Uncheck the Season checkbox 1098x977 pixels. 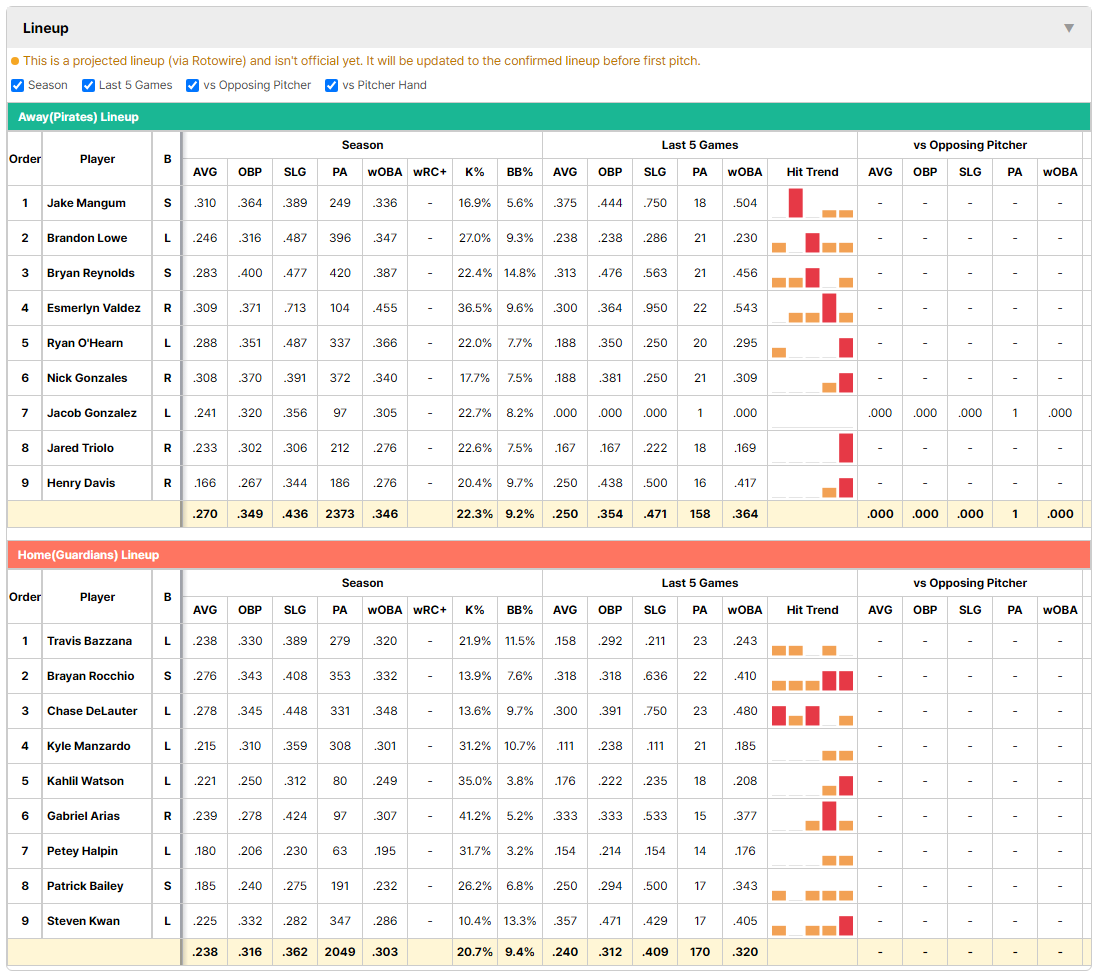18,85
